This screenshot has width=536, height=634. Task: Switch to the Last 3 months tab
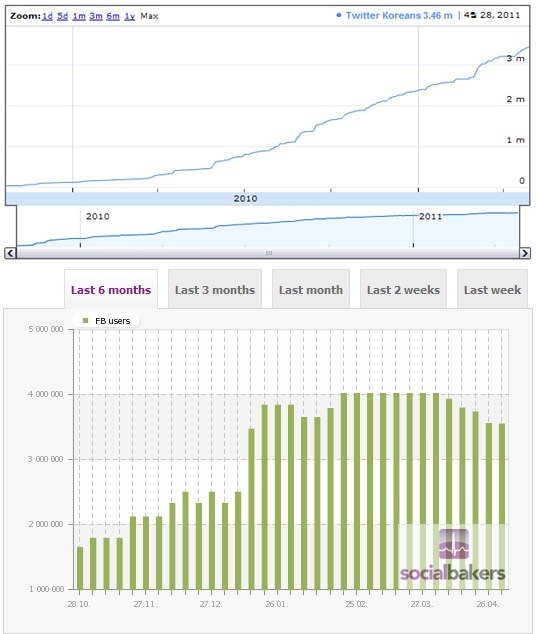coord(215,290)
